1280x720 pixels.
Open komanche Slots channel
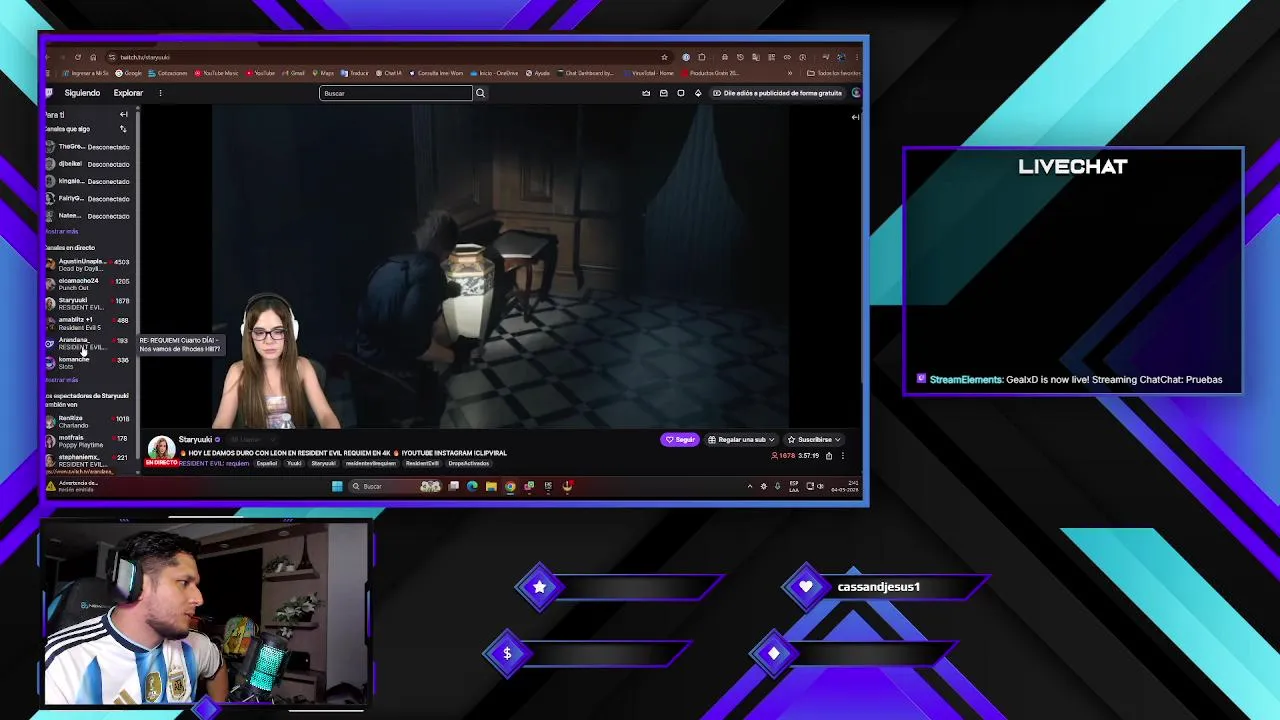click(88, 362)
